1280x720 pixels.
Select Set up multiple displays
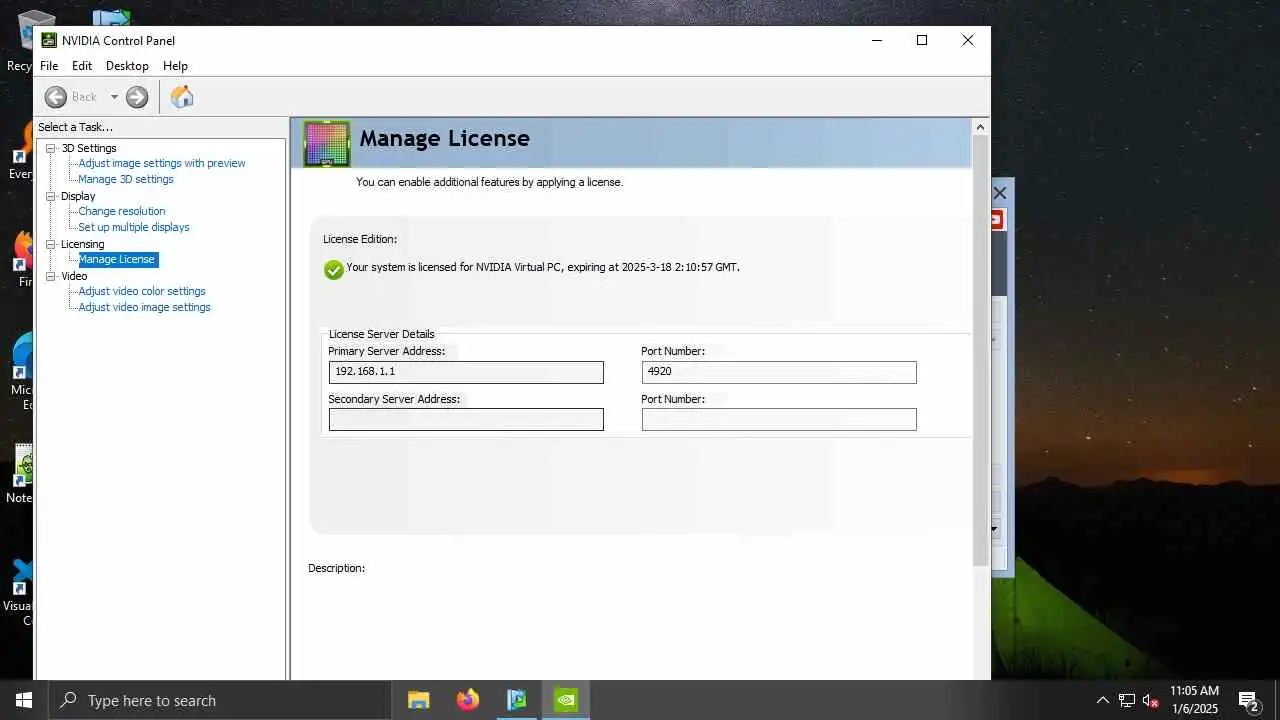(x=134, y=227)
